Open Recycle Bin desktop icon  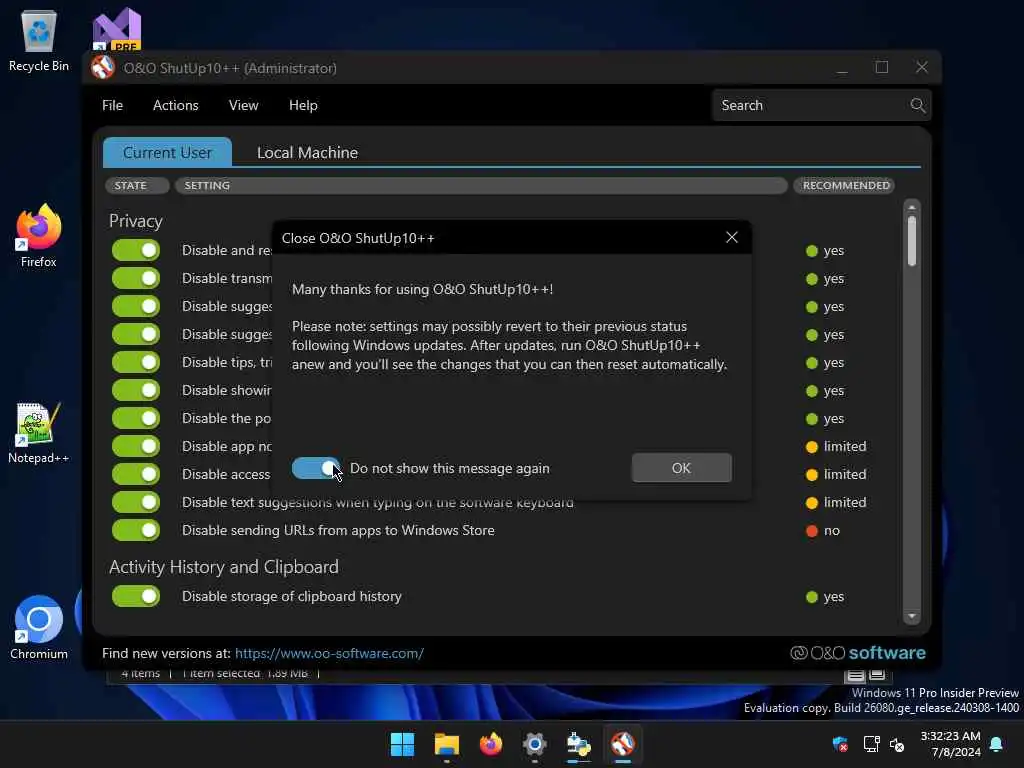pos(39,40)
